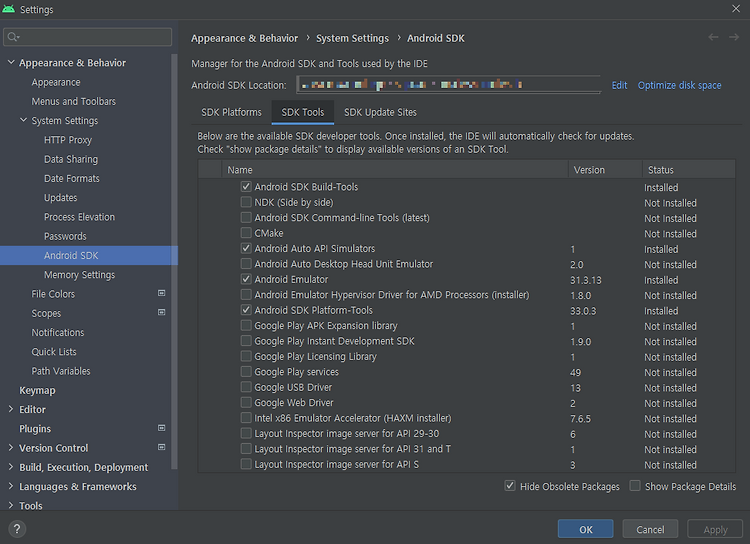Screen dimensions: 750x544
Task: Close the Settings dialog window
Action: click(736, 9)
